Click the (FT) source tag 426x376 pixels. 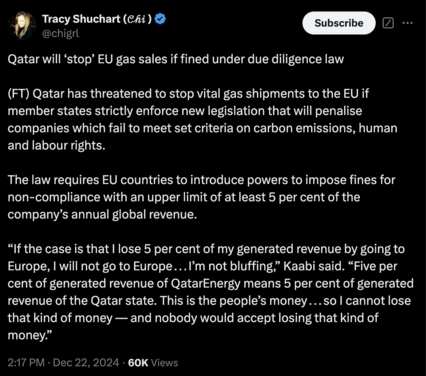point(19,94)
